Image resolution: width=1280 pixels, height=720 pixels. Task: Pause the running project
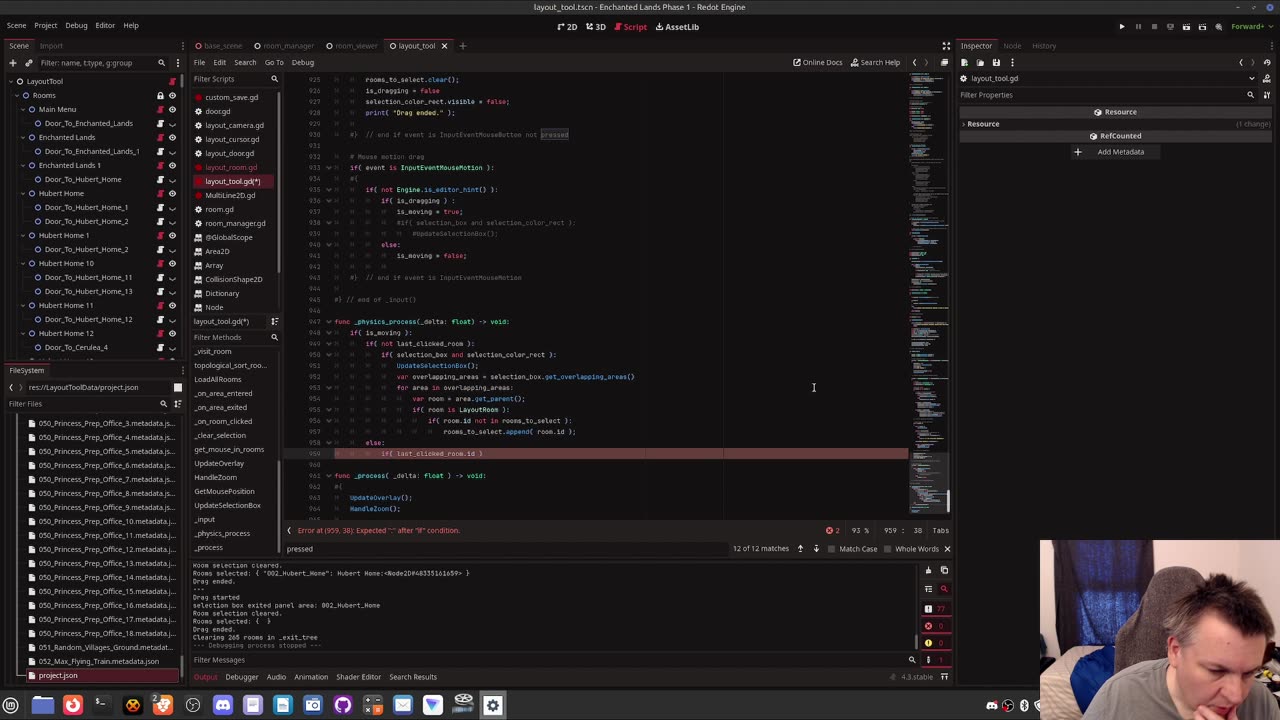[x=1138, y=27]
